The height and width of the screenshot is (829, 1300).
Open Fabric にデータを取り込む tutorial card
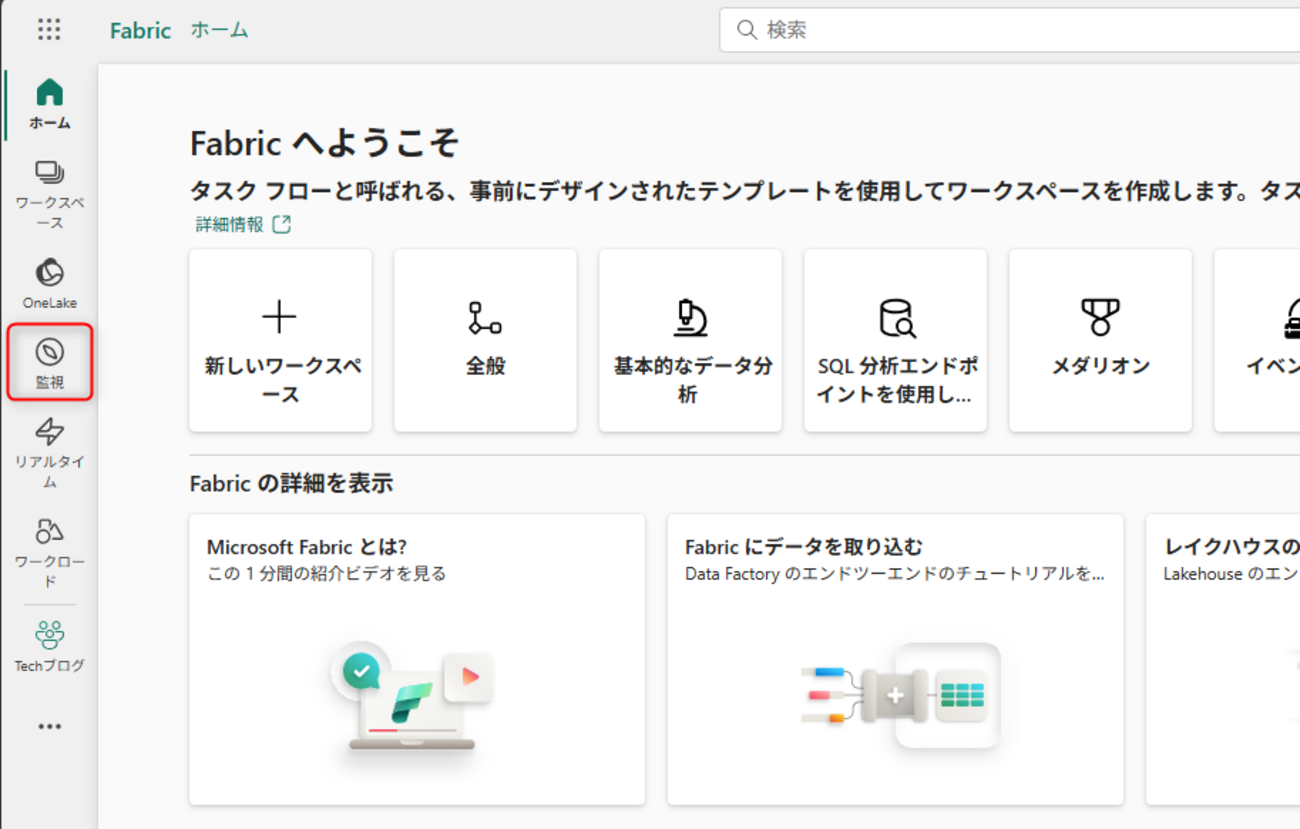click(x=895, y=658)
